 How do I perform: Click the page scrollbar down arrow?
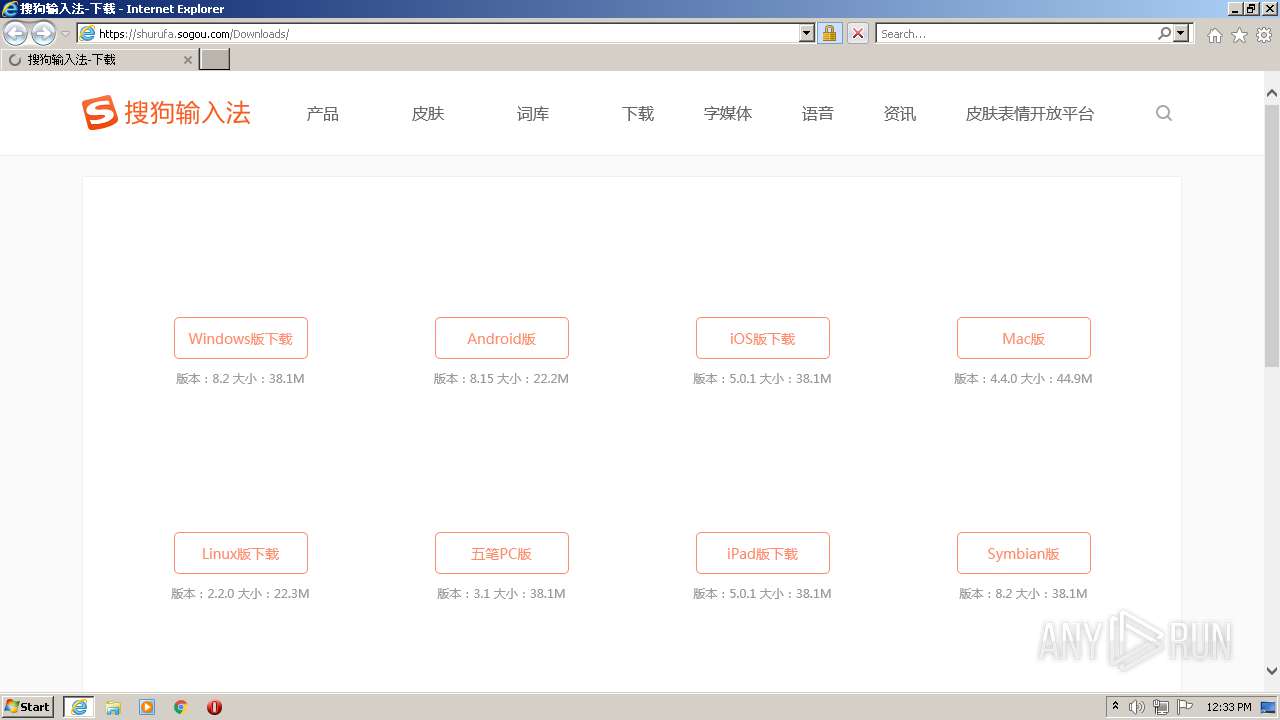1272,671
